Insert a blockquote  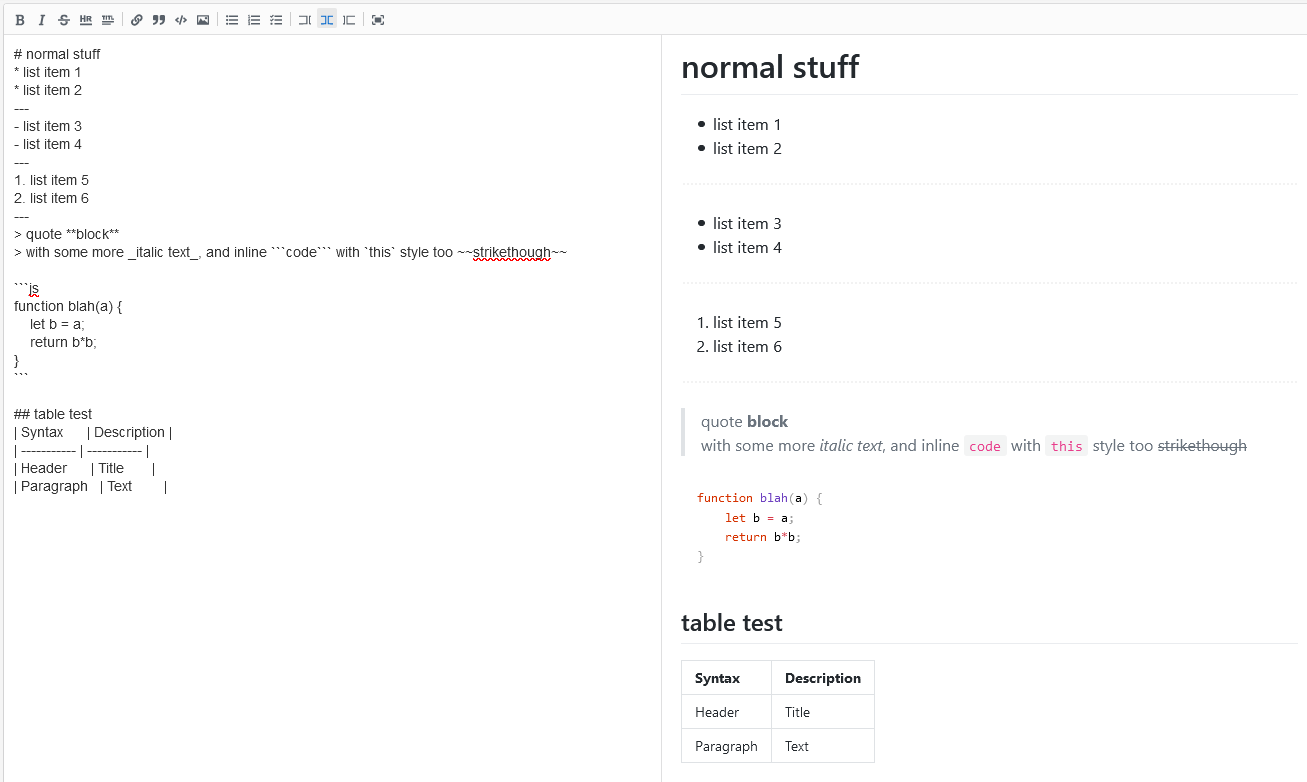coord(158,19)
